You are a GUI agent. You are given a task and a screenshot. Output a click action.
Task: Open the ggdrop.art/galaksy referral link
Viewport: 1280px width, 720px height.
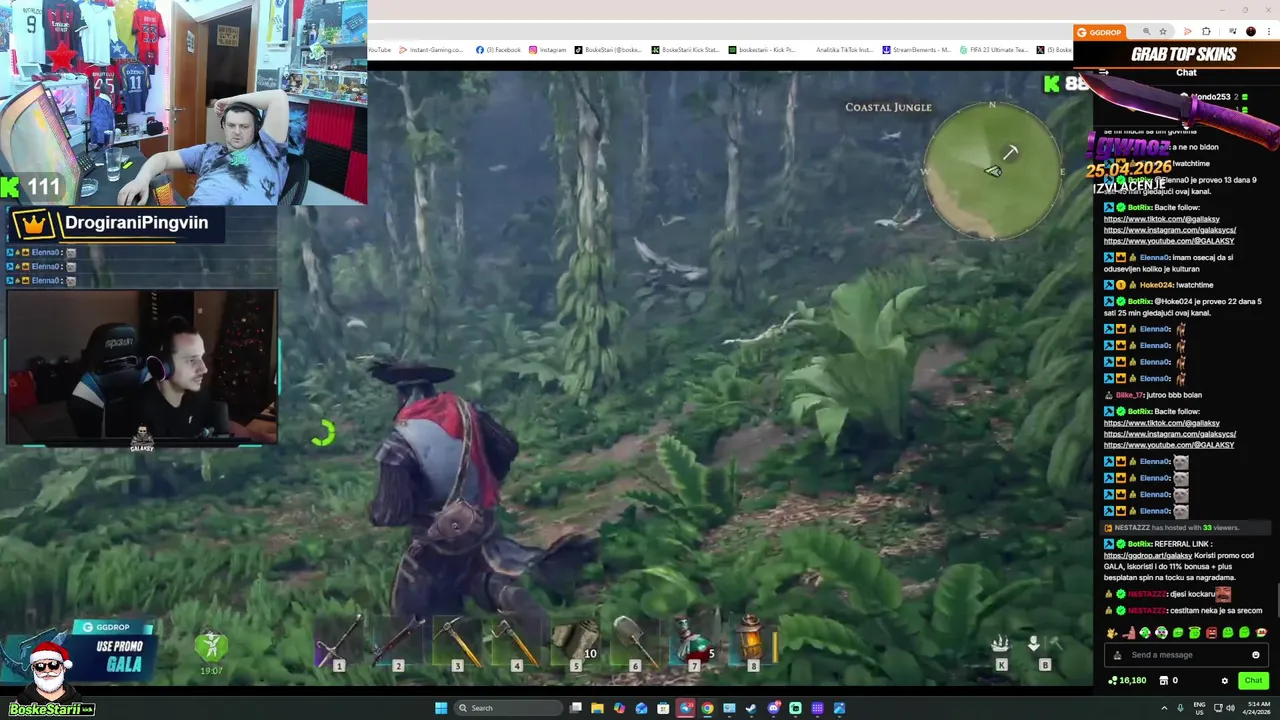pos(1148,556)
